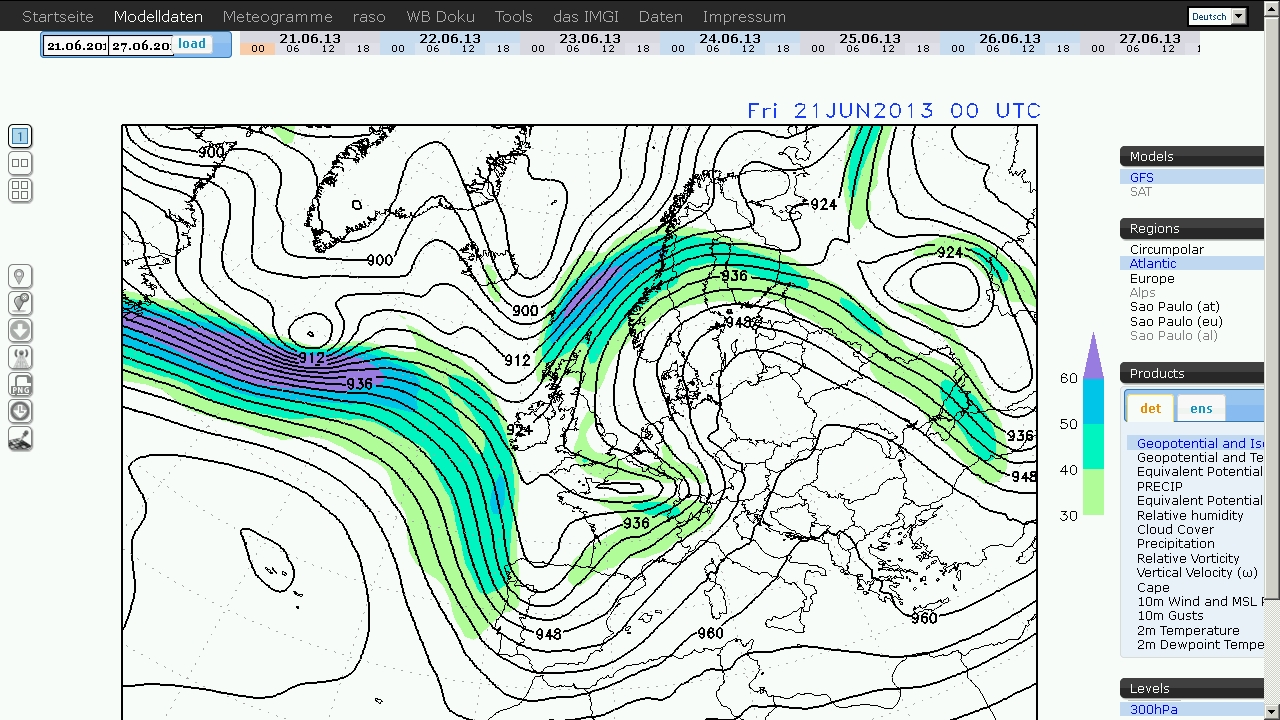Click the location pin marker icon

[x=20, y=277]
